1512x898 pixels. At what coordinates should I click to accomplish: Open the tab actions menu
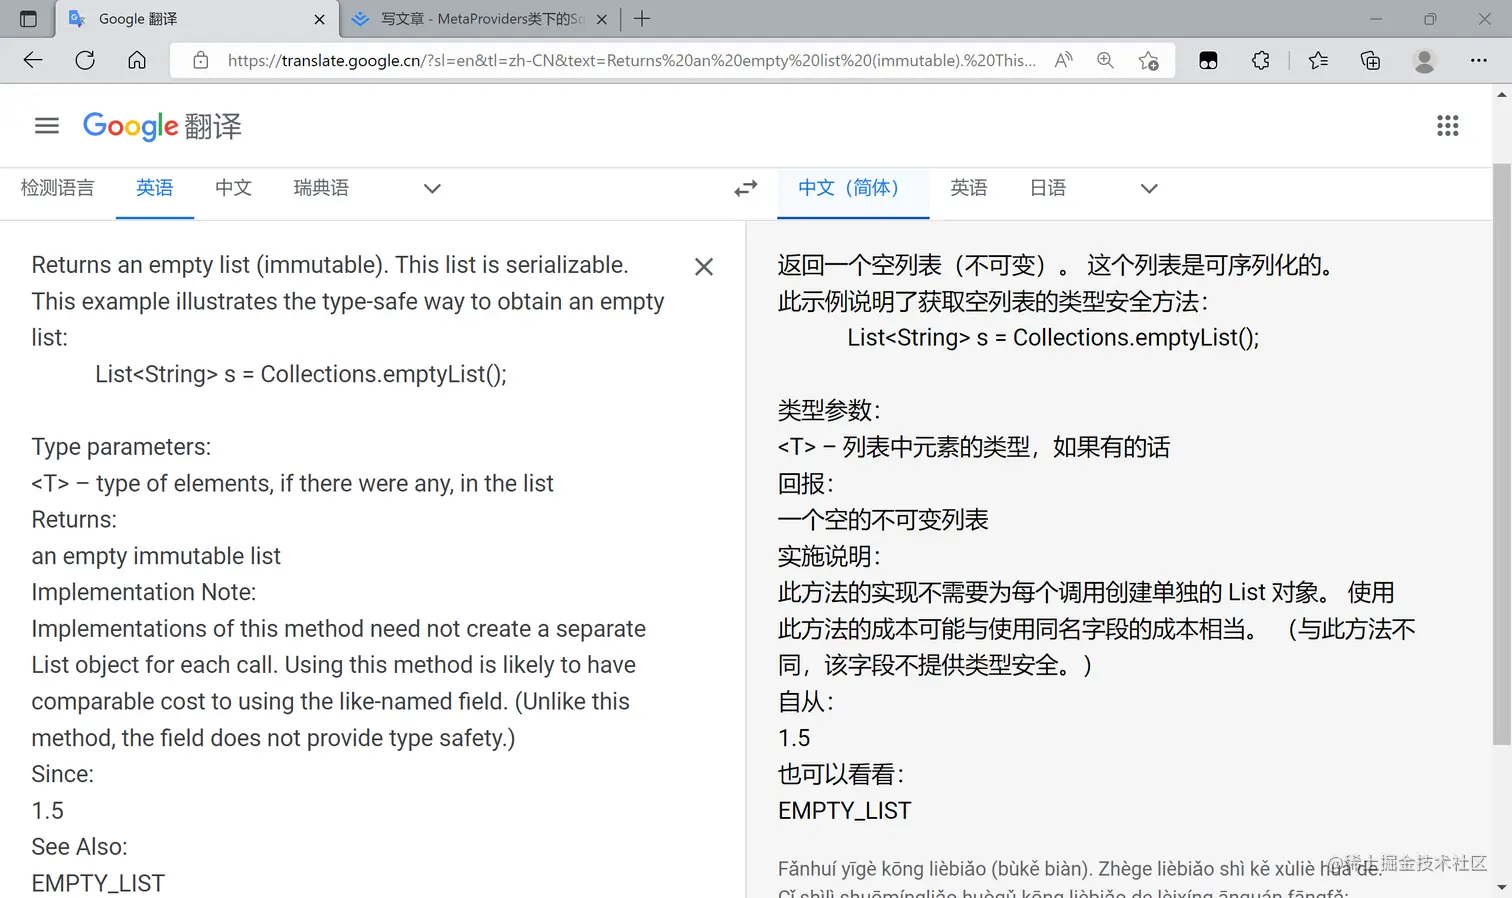[28, 19]
